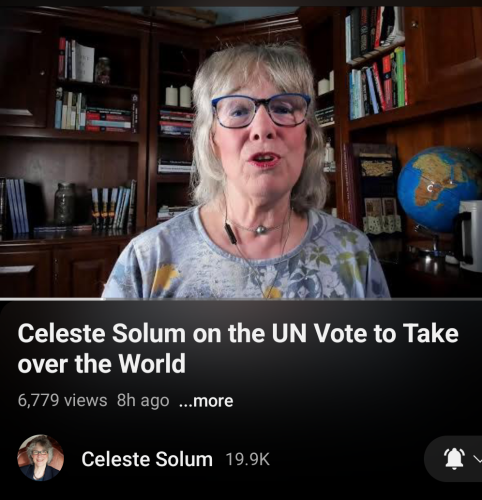Click the blue globe in the video frame

(x=438, y=189)
